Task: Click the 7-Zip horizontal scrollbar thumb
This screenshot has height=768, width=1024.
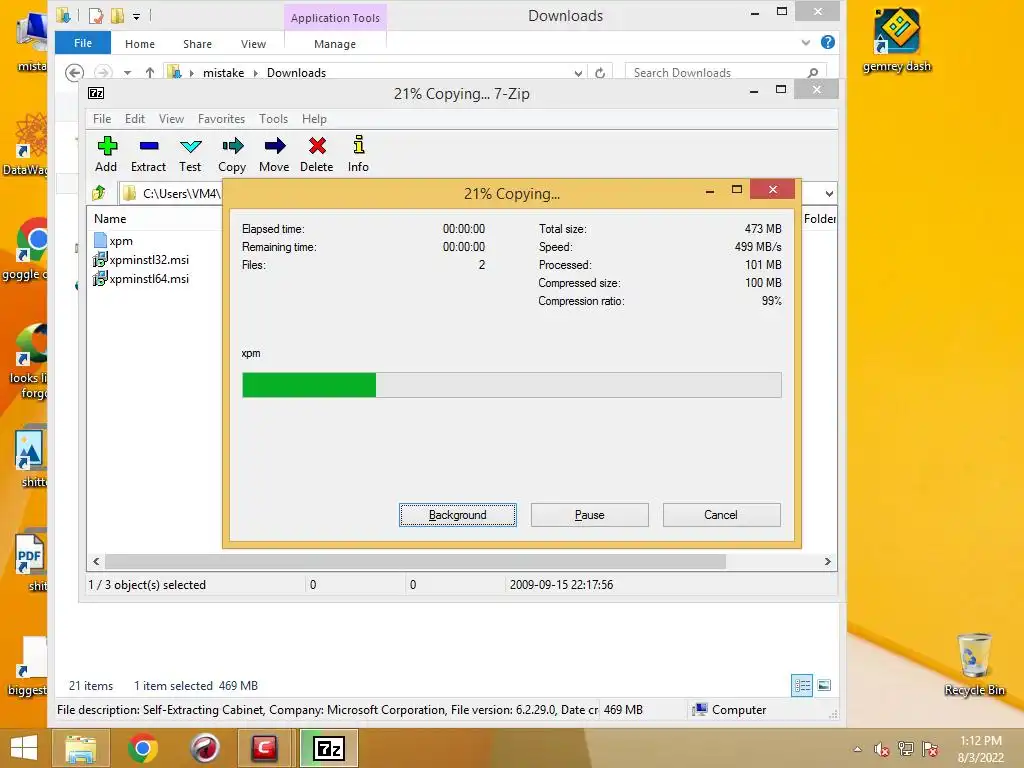Action: pos(415,562)
